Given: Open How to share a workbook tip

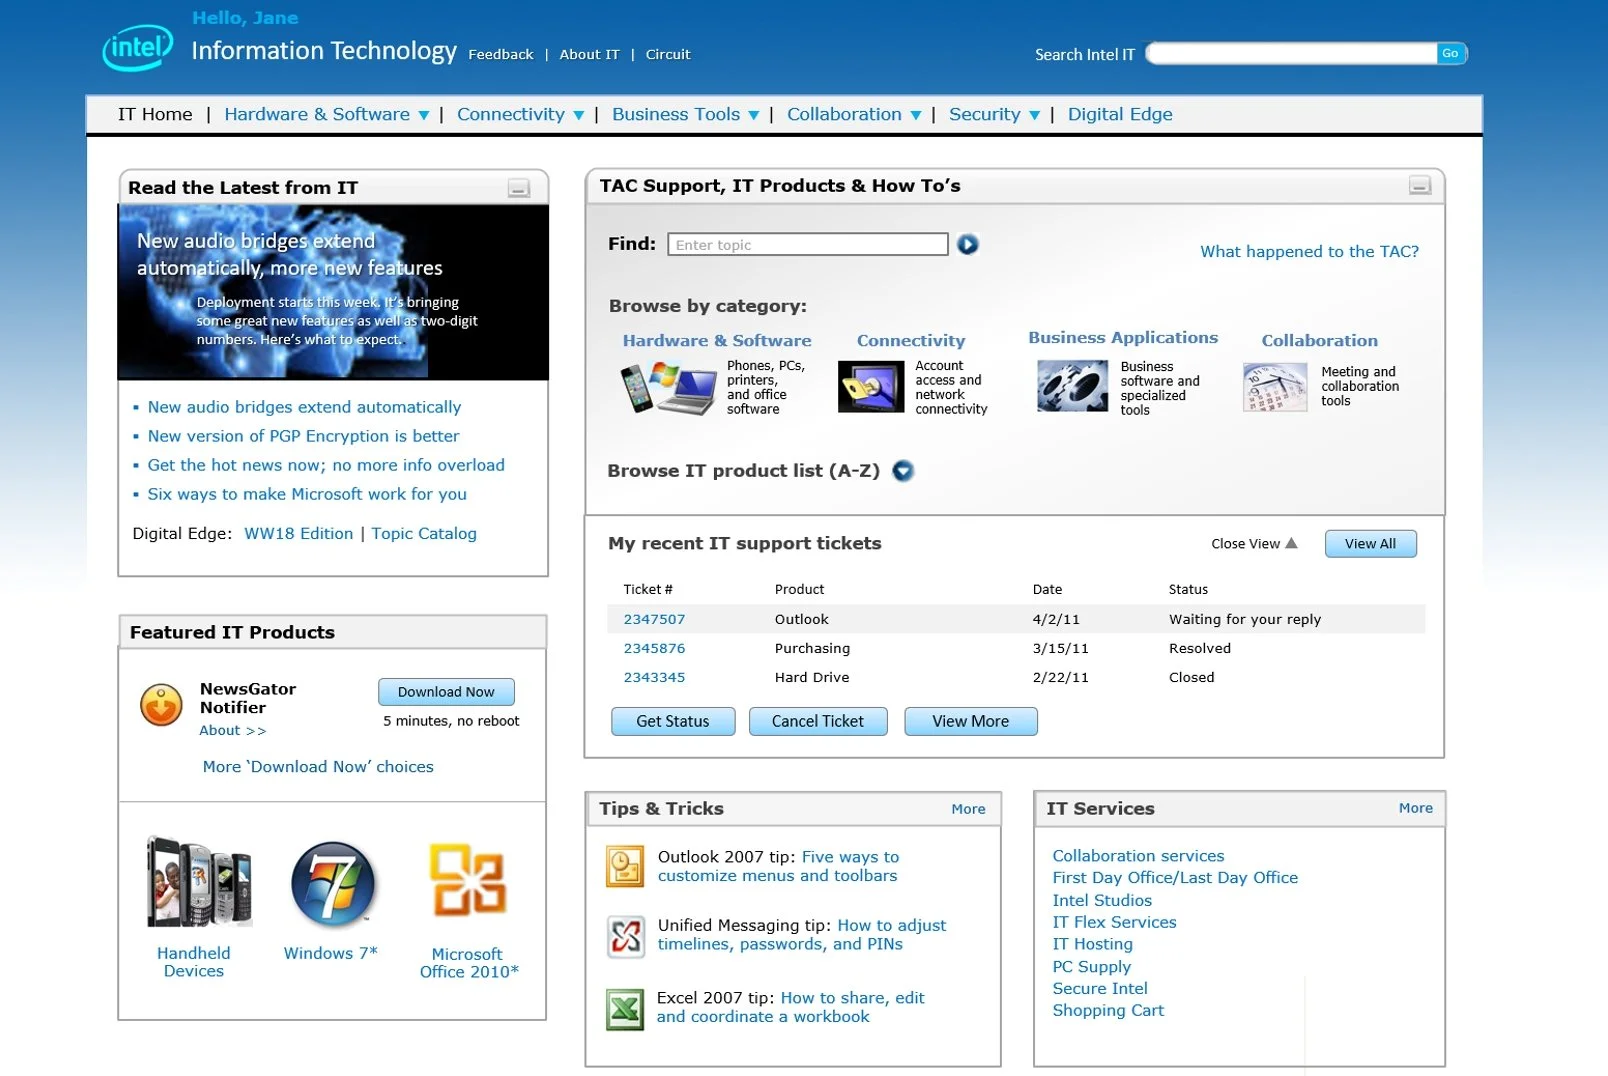Looking at the screenshot, I should pyautogui.click(x=790, y=1007).
